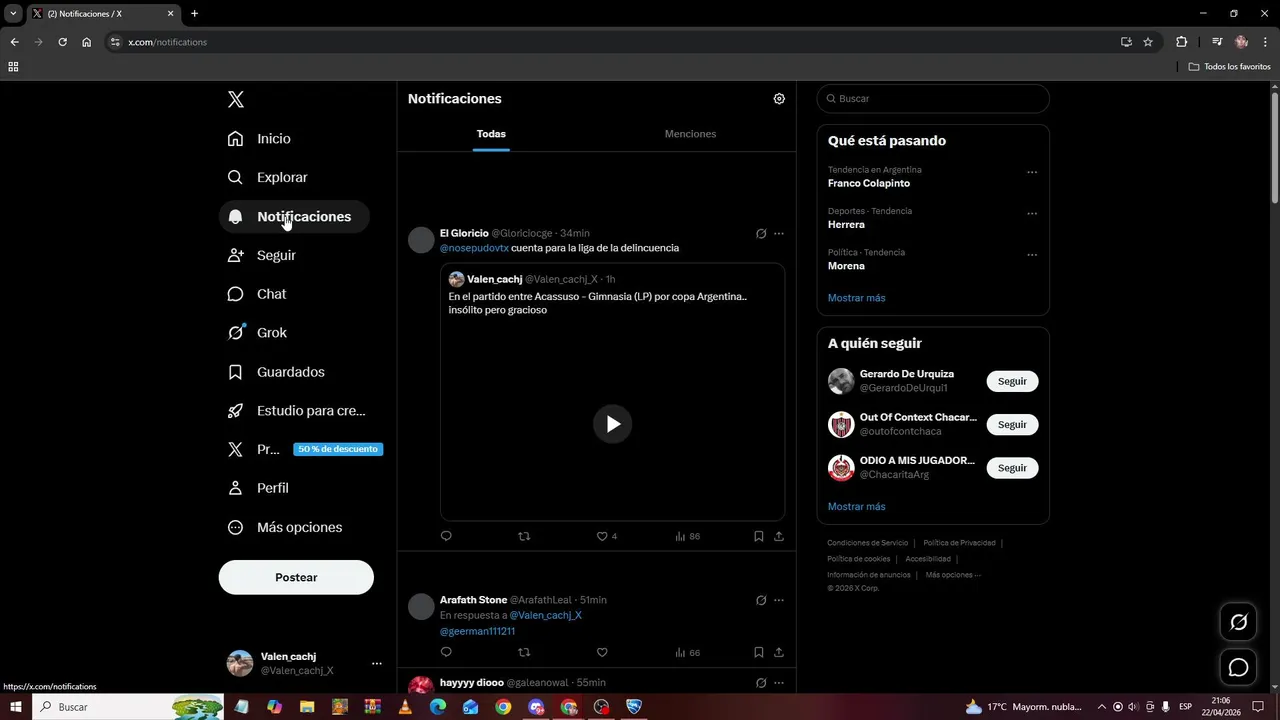1280x720 pixels.
Task: Open Franco Colapinto trend
Action: click(x=869, y=183)
